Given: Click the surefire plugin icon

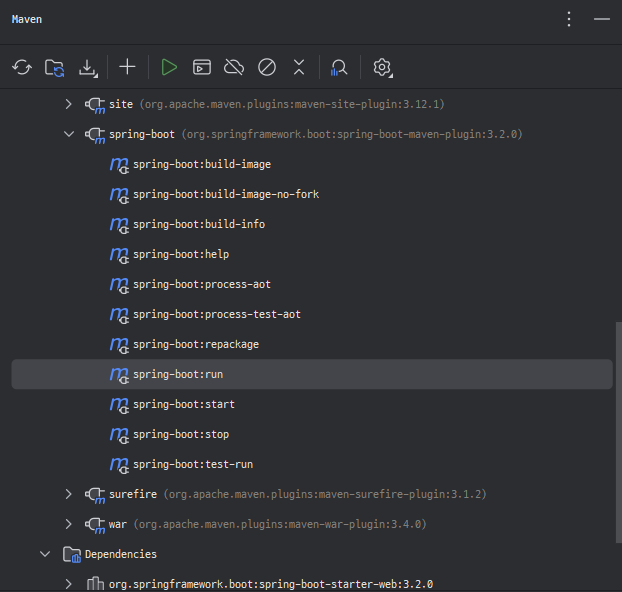Looking at the screenshot, I should [x=95, y=496].
